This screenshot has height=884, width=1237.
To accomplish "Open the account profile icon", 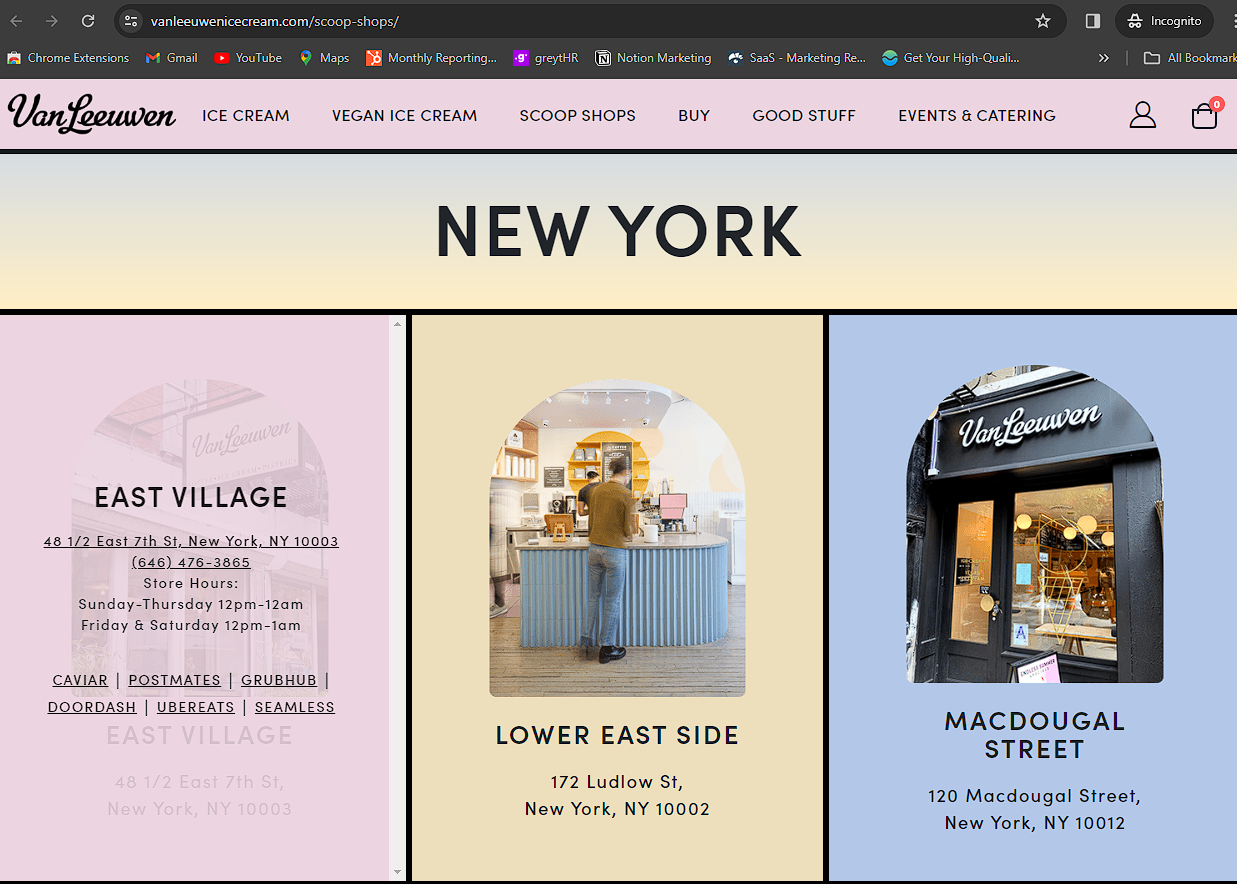I will tap(1143, 115).
